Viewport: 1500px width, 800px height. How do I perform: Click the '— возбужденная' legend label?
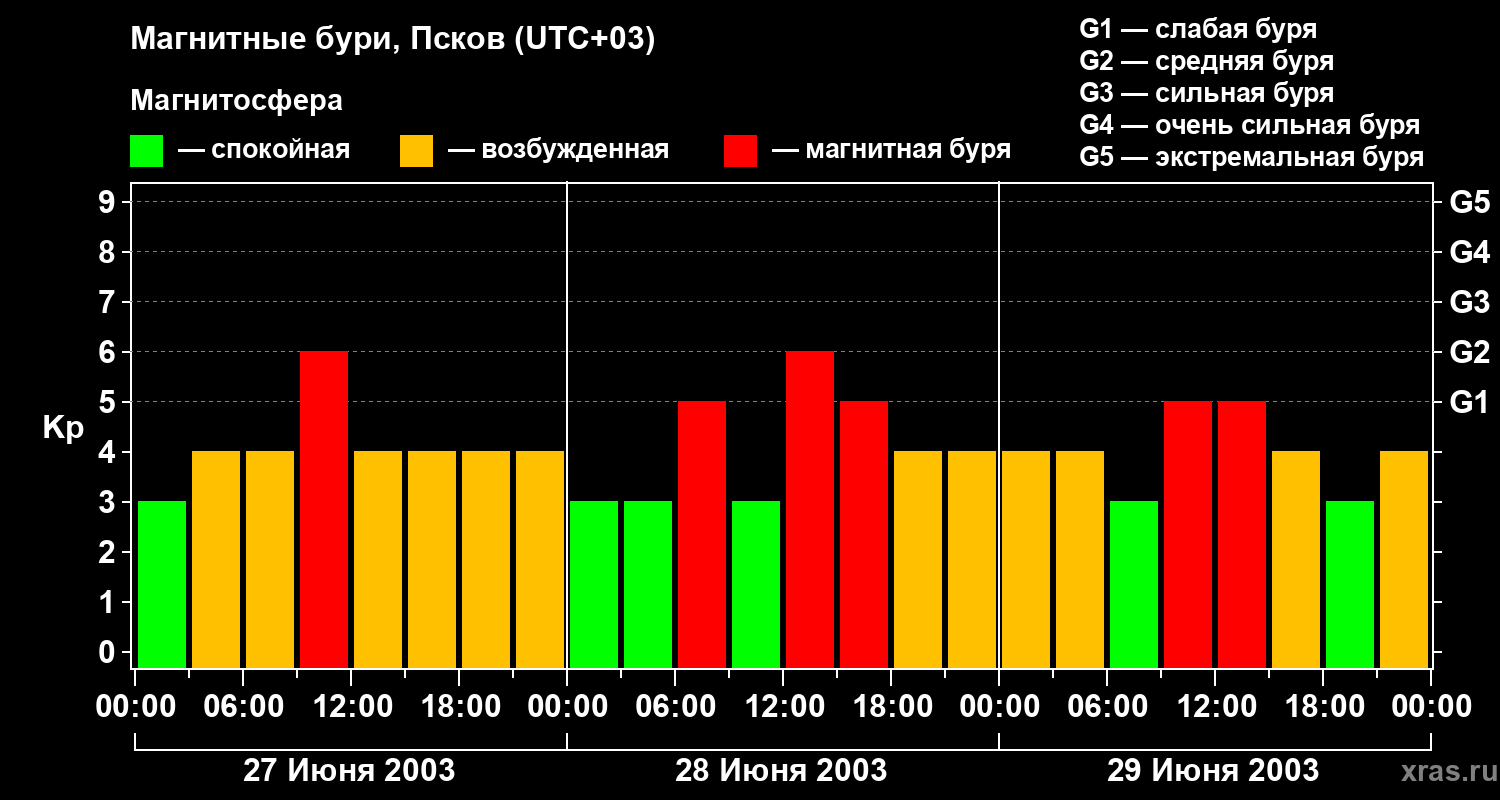coord(559,150)
